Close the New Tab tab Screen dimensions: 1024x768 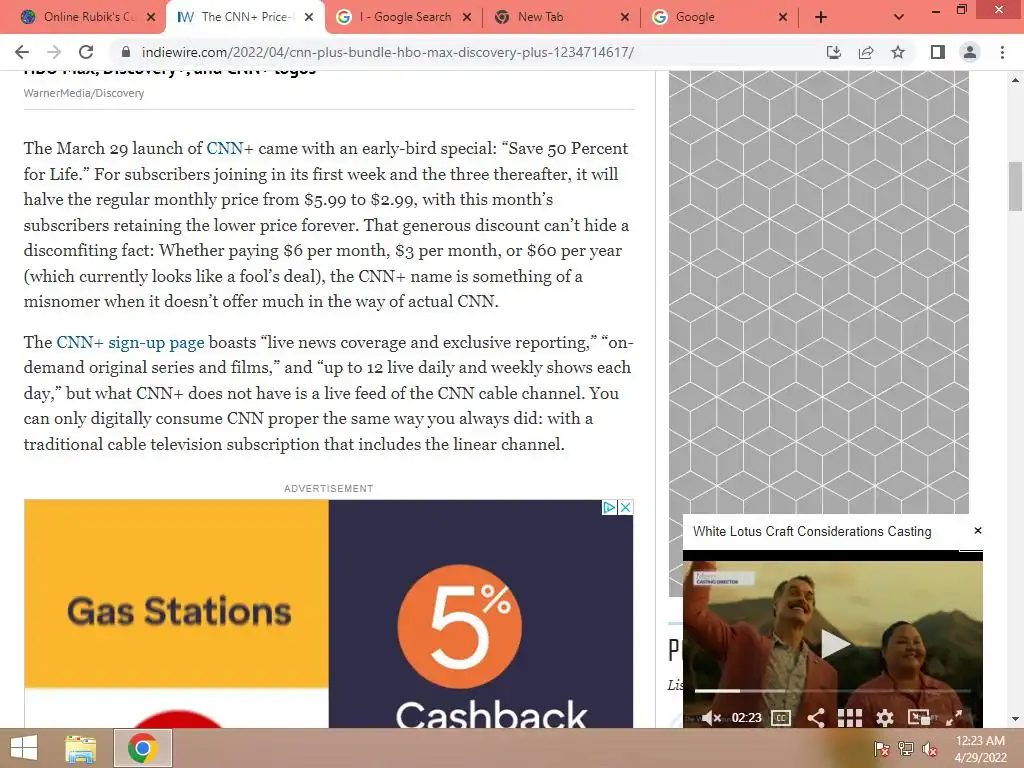625,17
